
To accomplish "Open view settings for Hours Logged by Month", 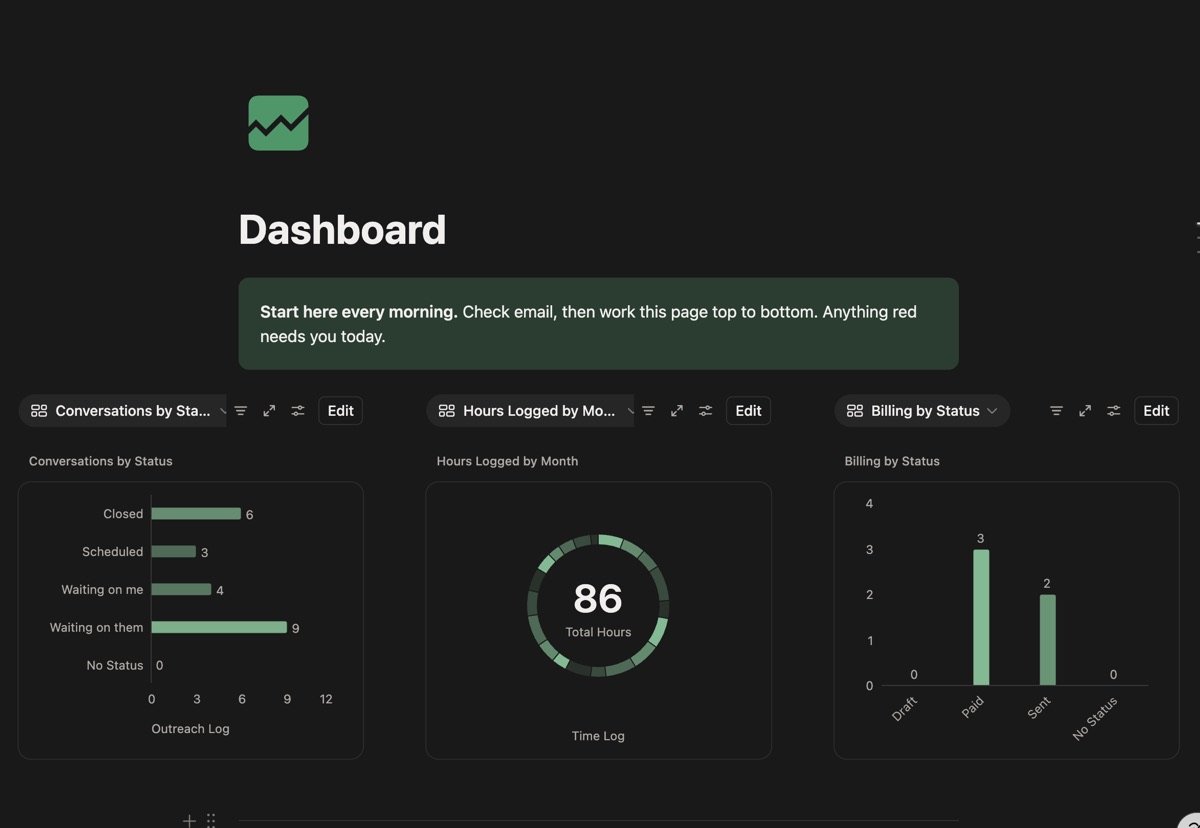I will (706, 411).
